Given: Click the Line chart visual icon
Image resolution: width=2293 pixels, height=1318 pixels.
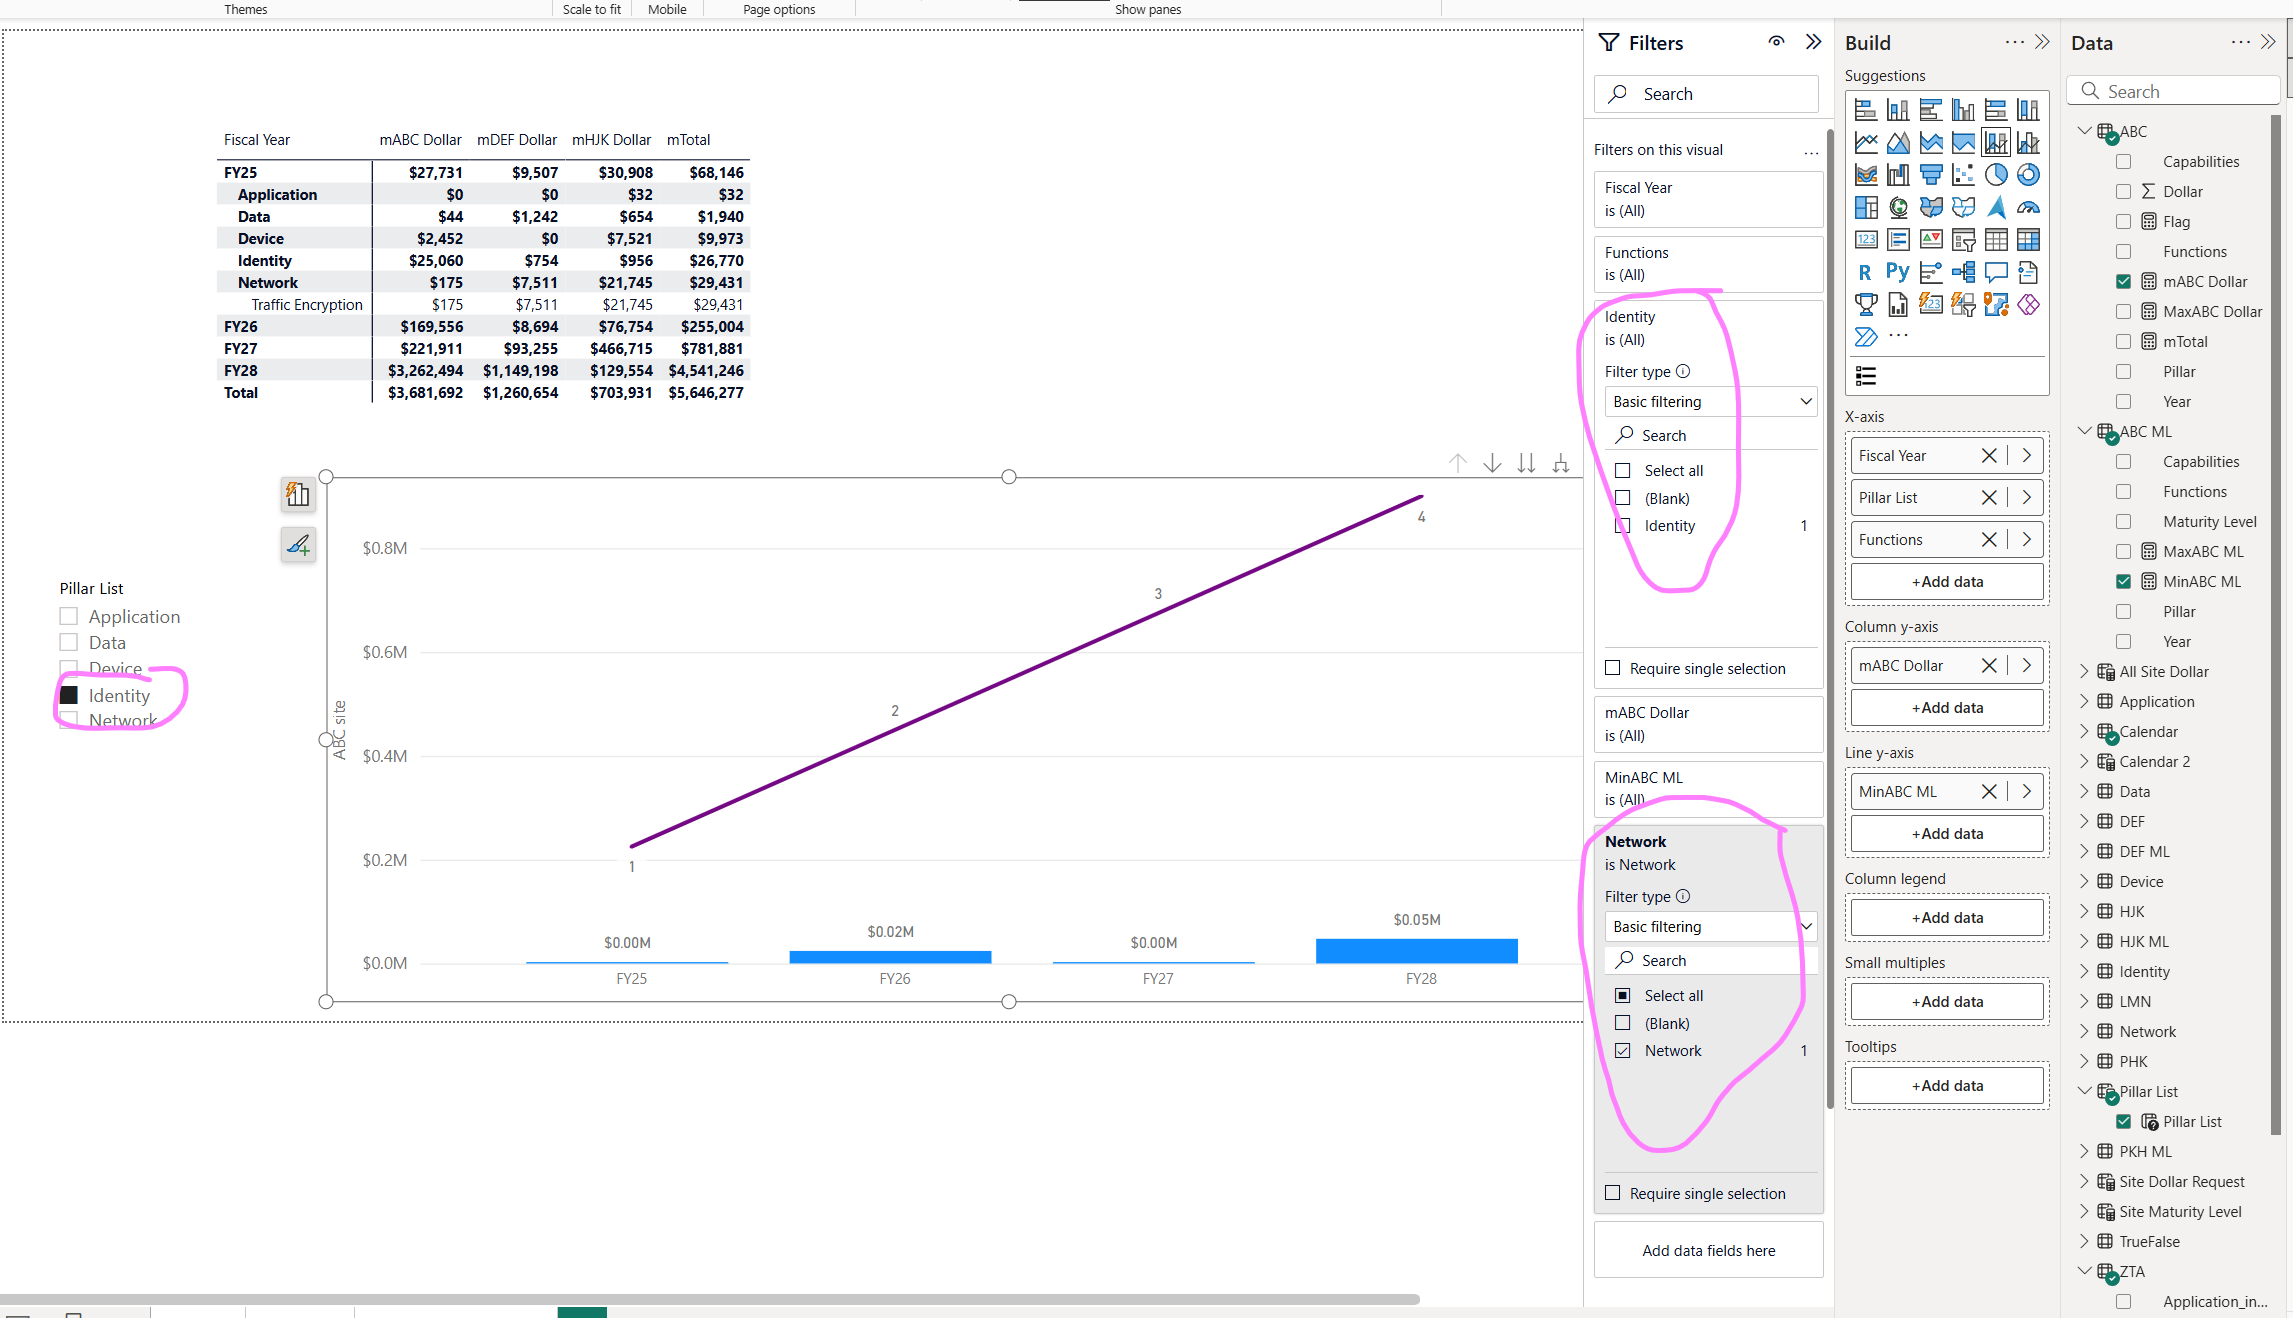Looking at the screenshot, I should (1866, 142).
